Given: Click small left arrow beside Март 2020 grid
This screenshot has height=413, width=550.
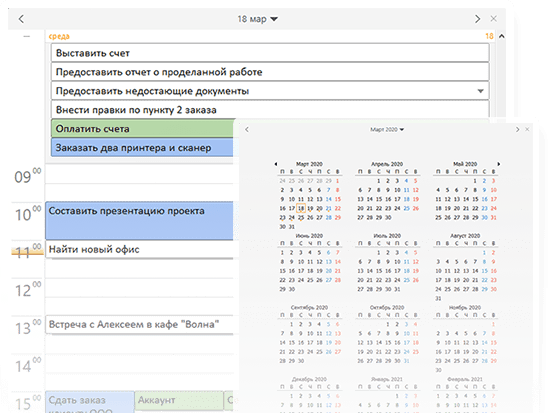Looking at the screenshot, I should (x=276, y=164).
